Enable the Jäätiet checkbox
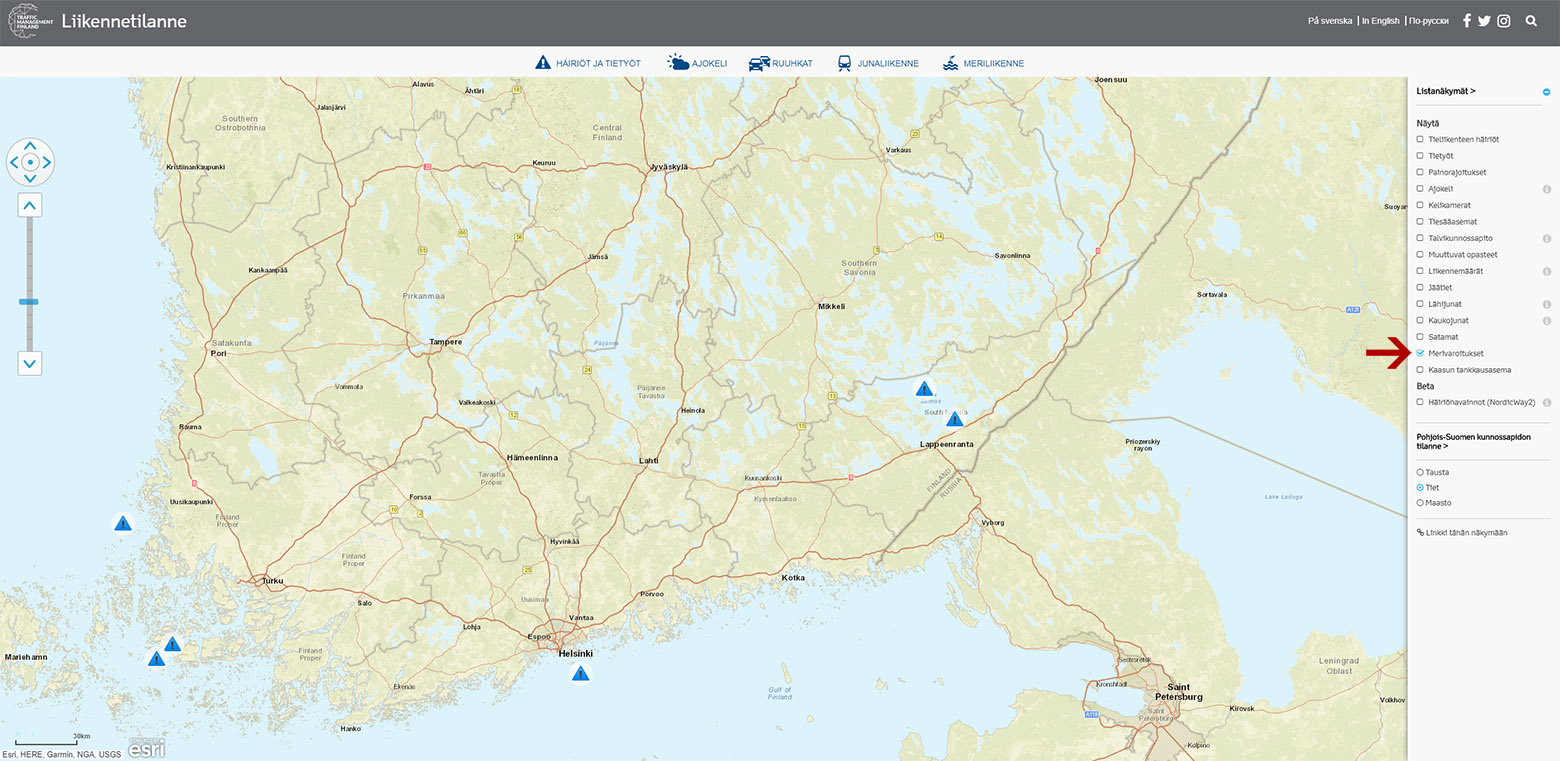 (x=1420, y=287)
